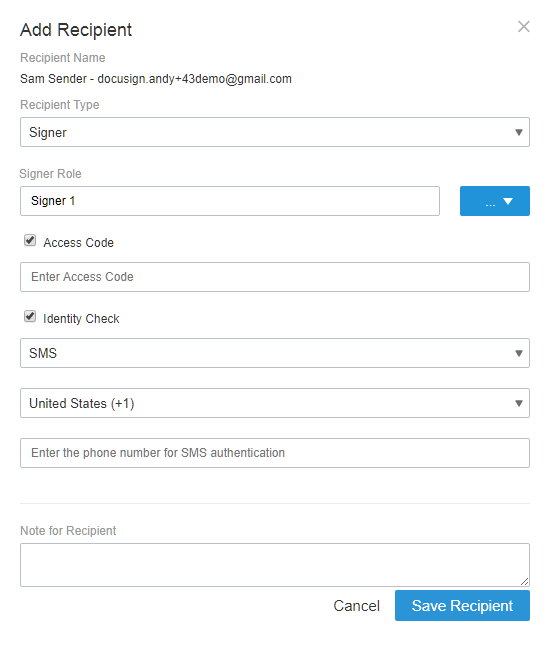Click the Add Recipient heading
This screenshot has height=664, width=550.
[76, 30]
